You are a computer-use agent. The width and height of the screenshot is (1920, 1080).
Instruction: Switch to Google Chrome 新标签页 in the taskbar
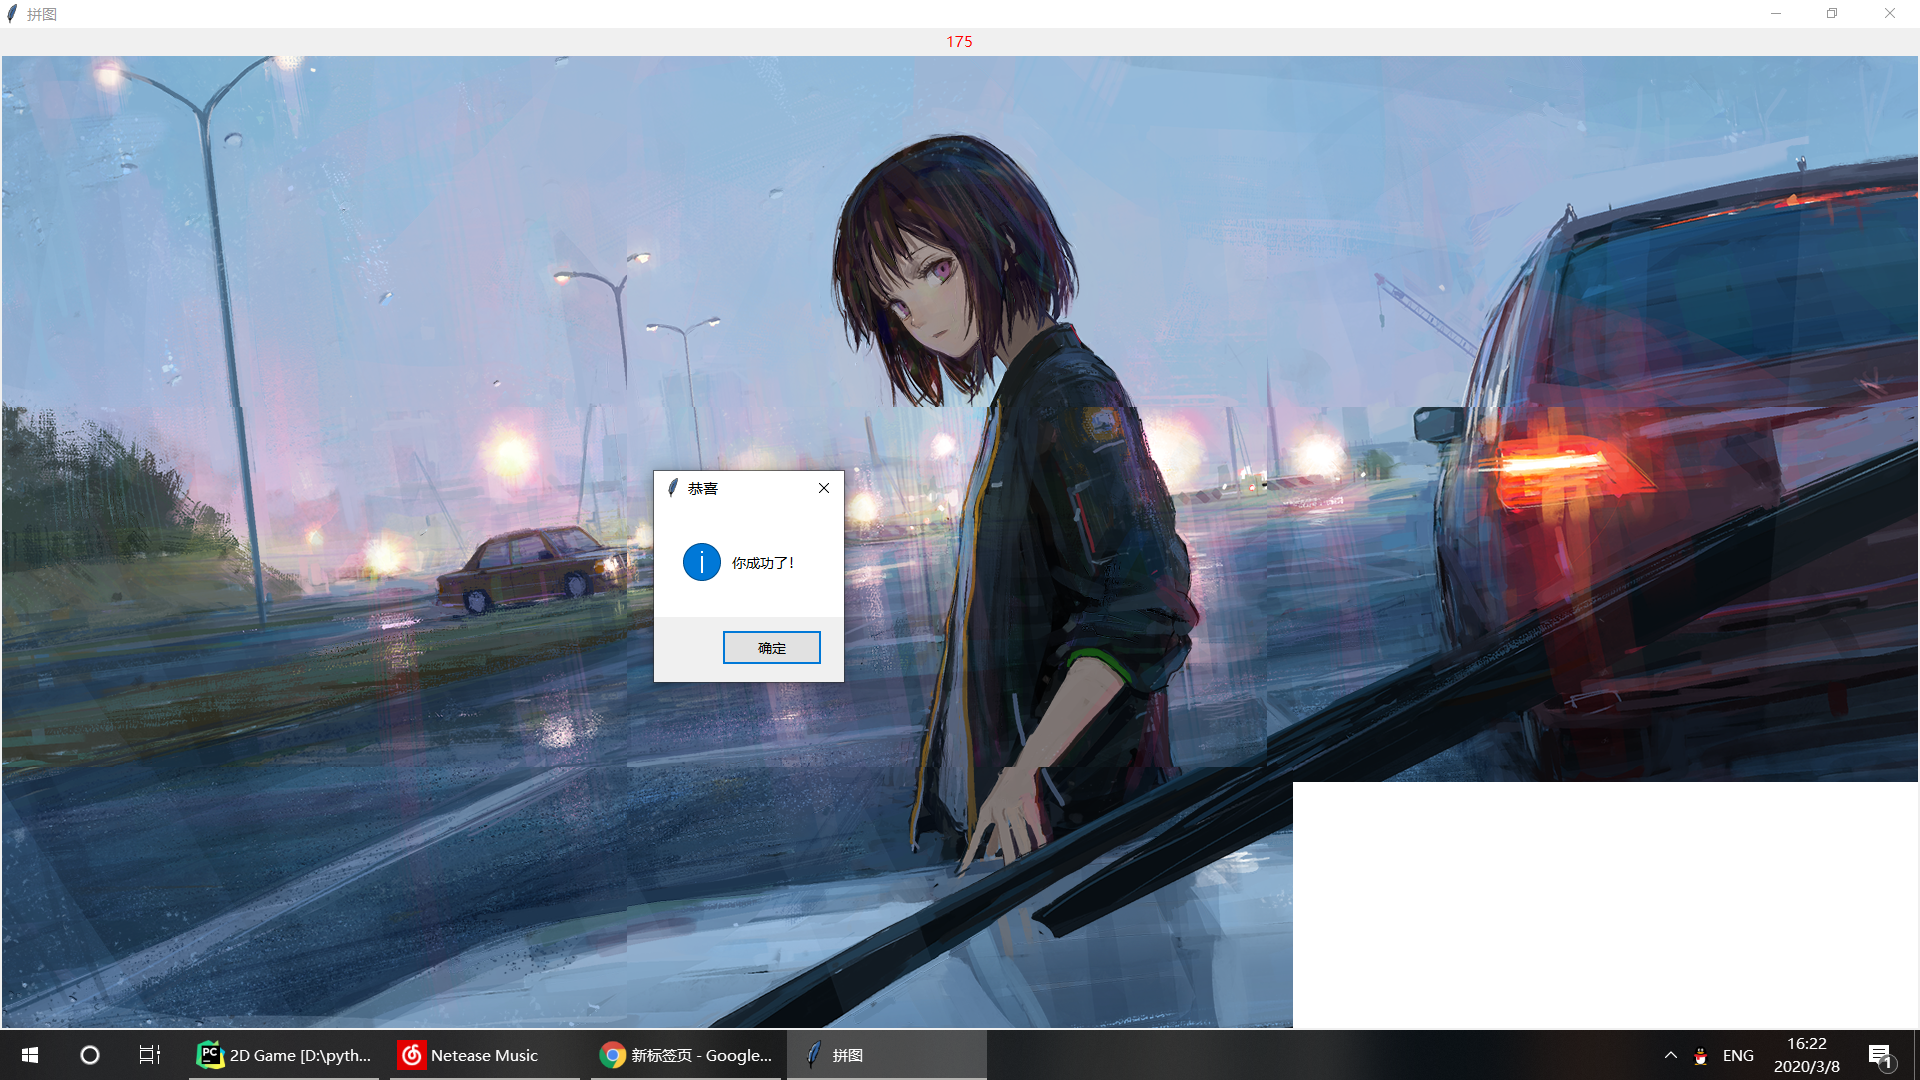(x=686, y=1055)
